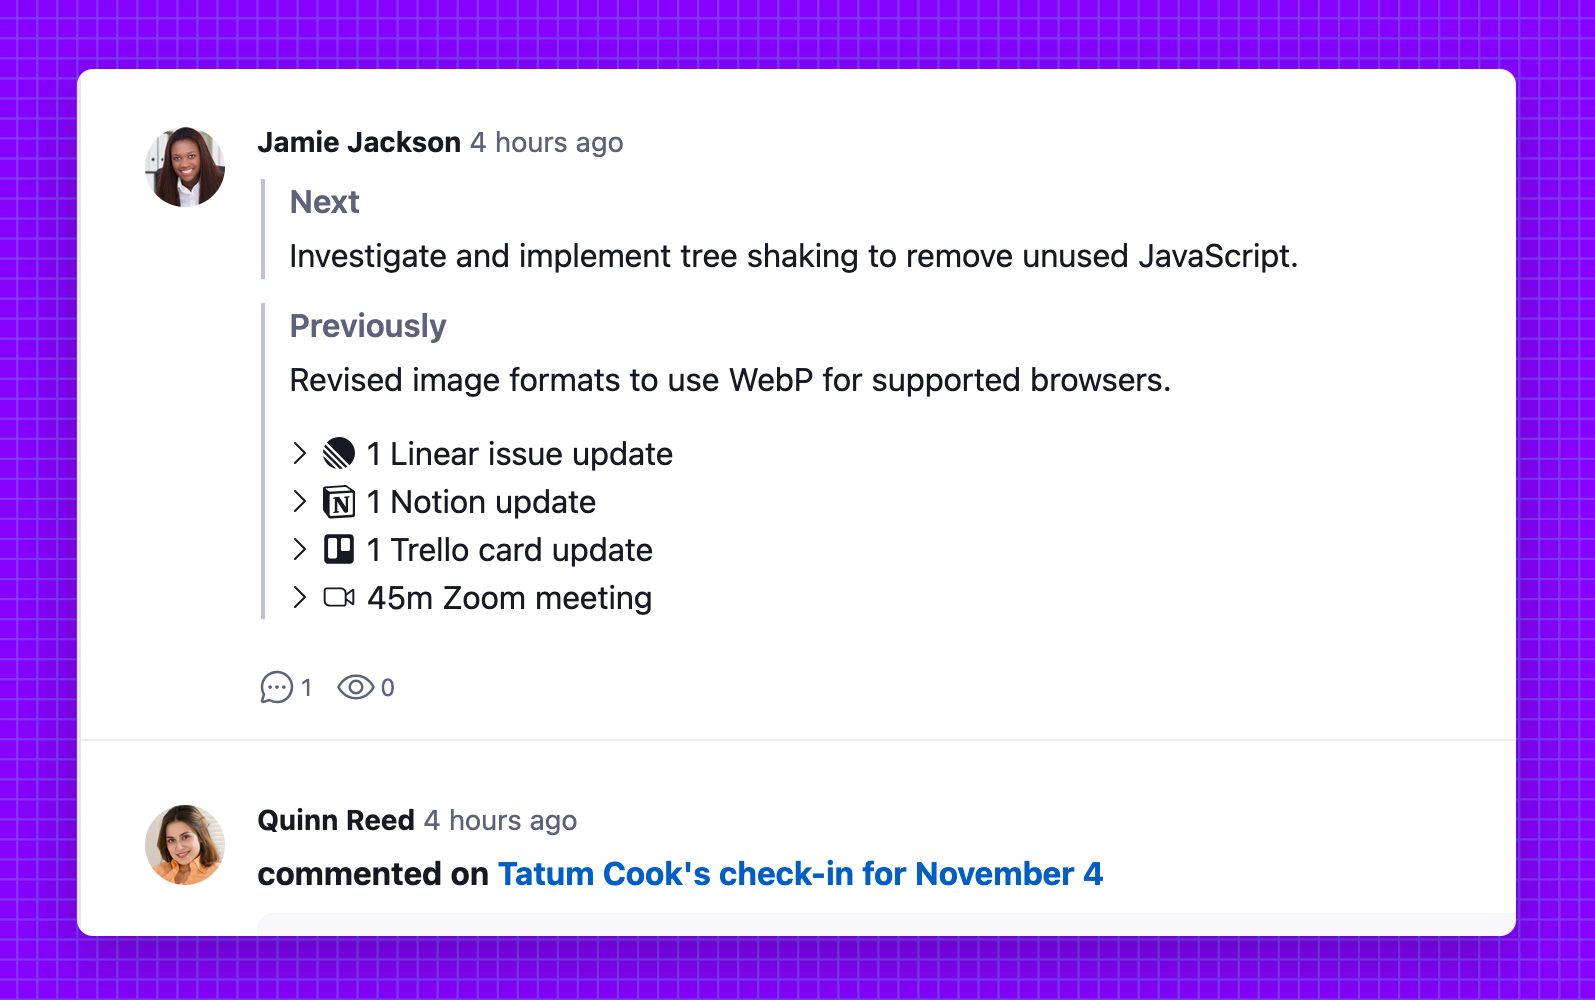Image resolution: width=1595 pixels, height=1000 pixels.
Task: Select the Previously section heading
Action: pos(367,325)
